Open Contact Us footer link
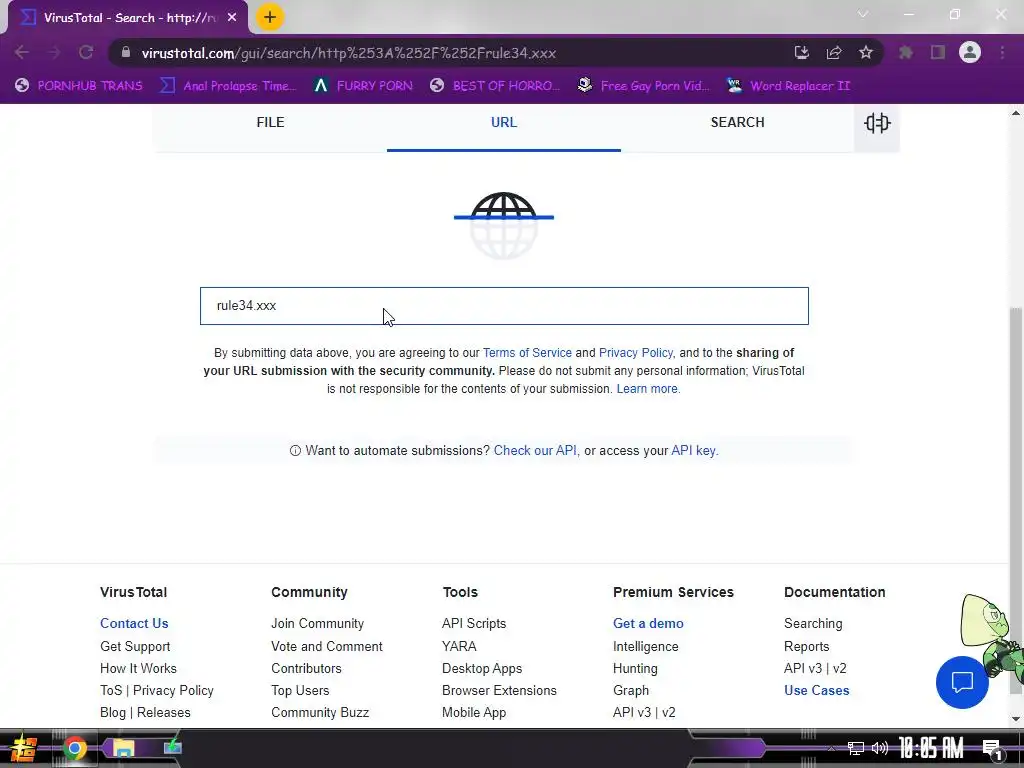Viewport: 1024px width, 768px height. [x=134, y=624]
